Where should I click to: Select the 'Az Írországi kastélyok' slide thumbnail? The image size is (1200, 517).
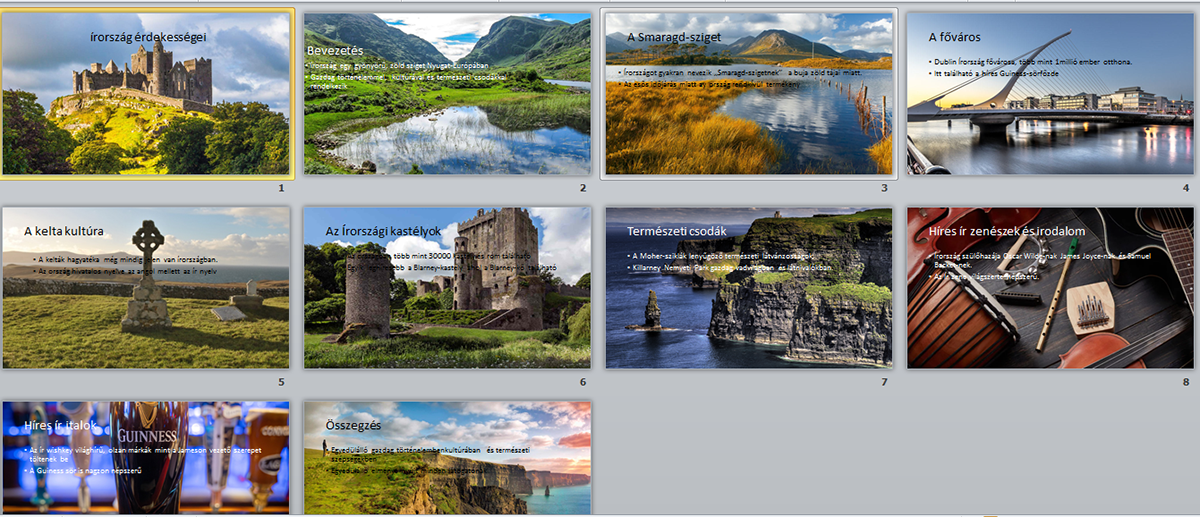tap(447, 288)
